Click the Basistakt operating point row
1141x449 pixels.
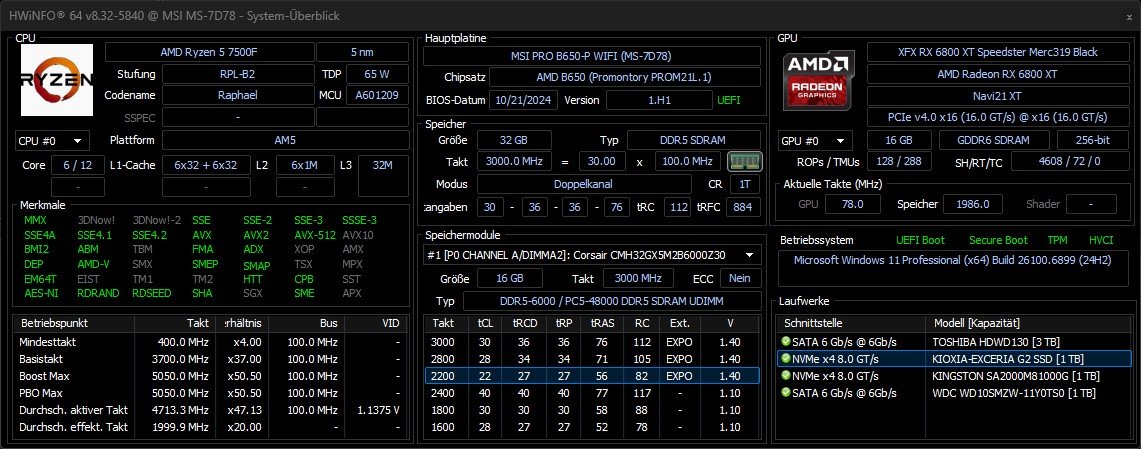tap(210, 359)
